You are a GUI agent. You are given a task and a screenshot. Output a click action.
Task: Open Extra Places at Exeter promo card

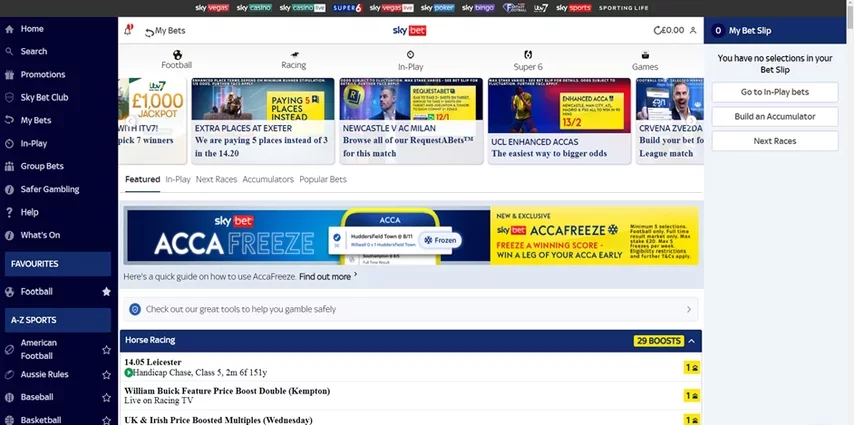coord(263,121)
